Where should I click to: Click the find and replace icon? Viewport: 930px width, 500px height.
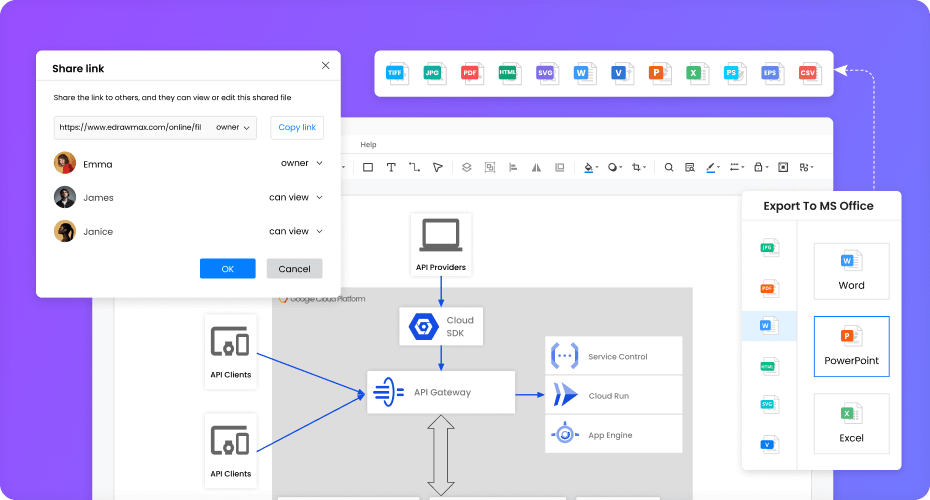pos(689,167)
